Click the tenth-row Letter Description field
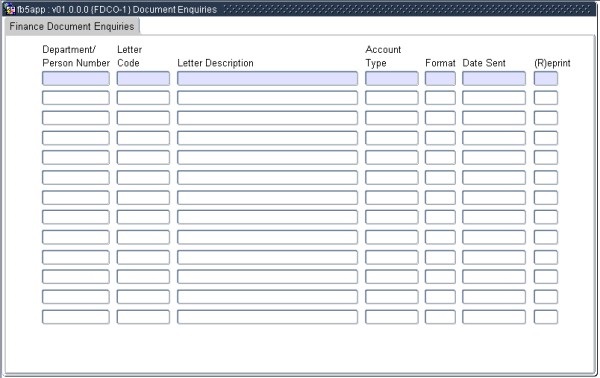Viewport: 600px width, 378px height. (267, 257)
